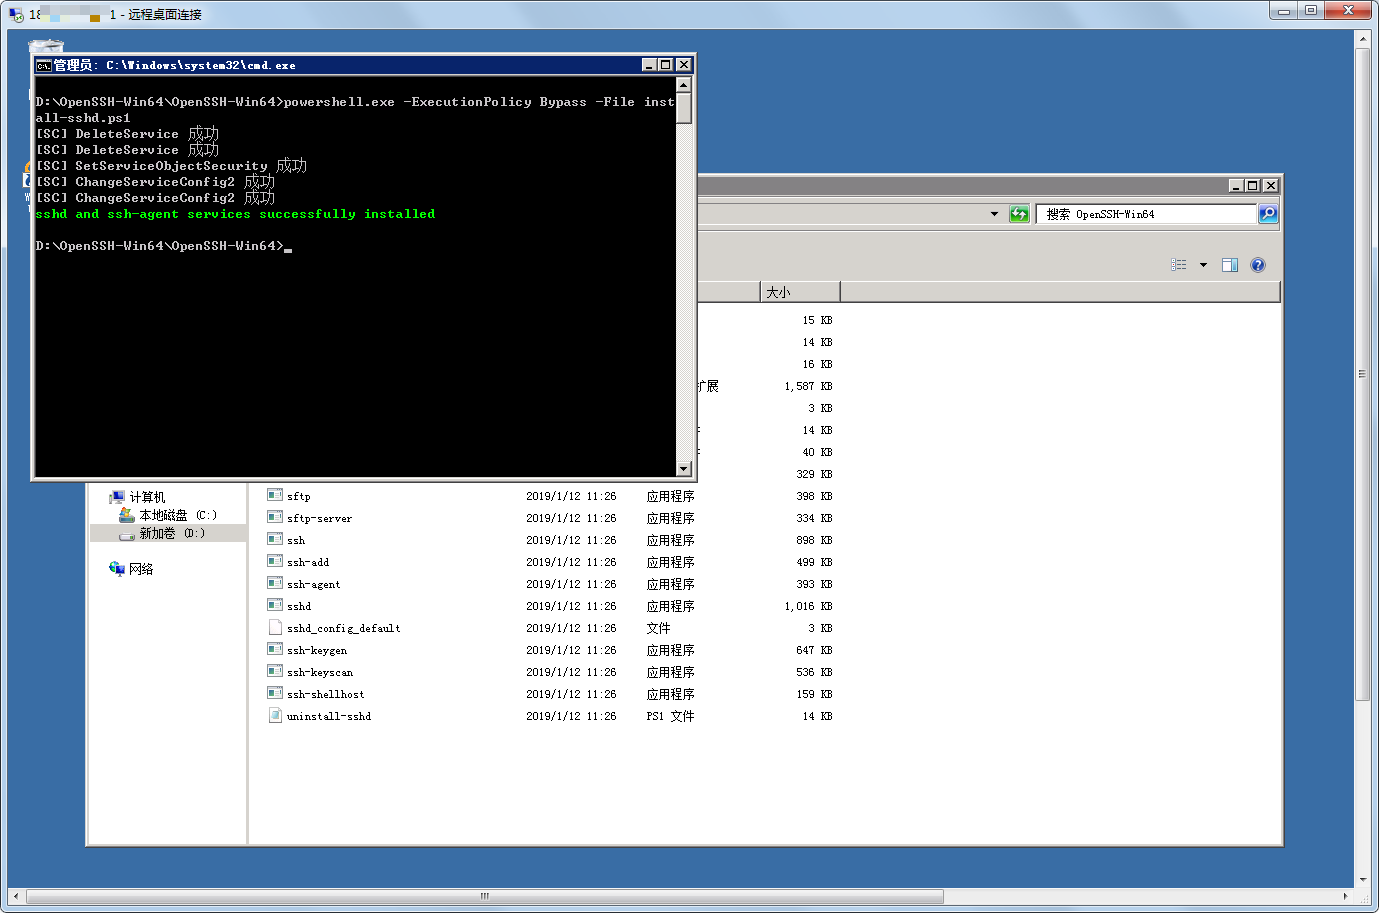This screenshot has width=1379, height=913.
Task: Select the sftp-server file icon
Action: [275, 517]
